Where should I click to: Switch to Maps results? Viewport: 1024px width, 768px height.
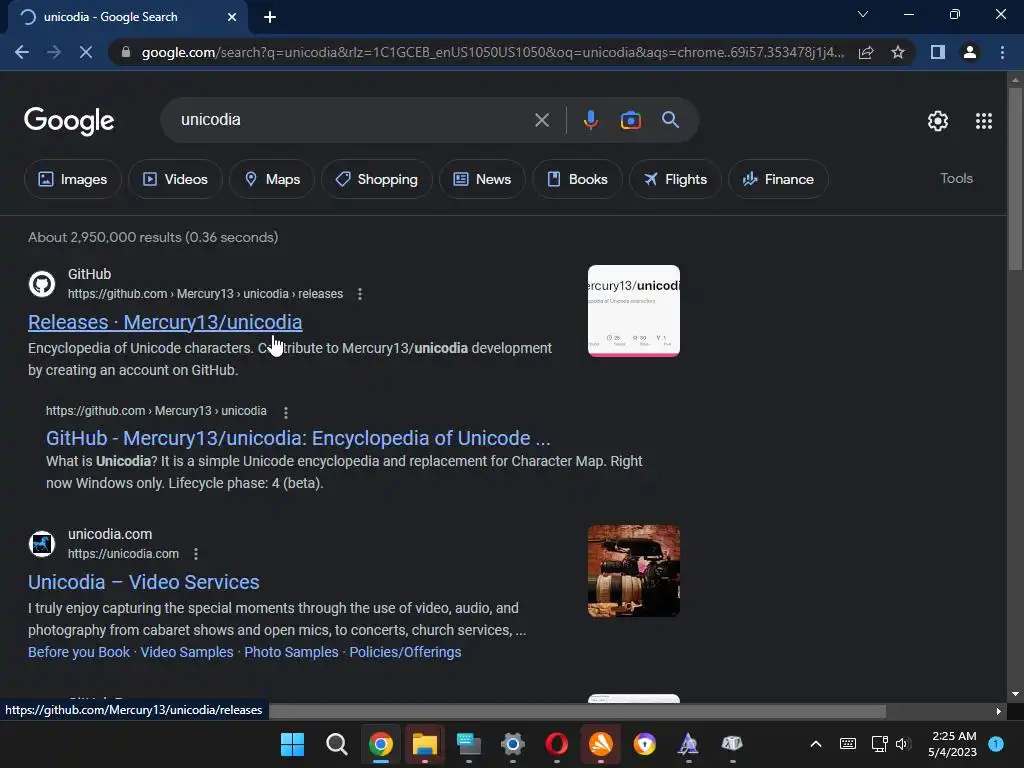point(272,179)
